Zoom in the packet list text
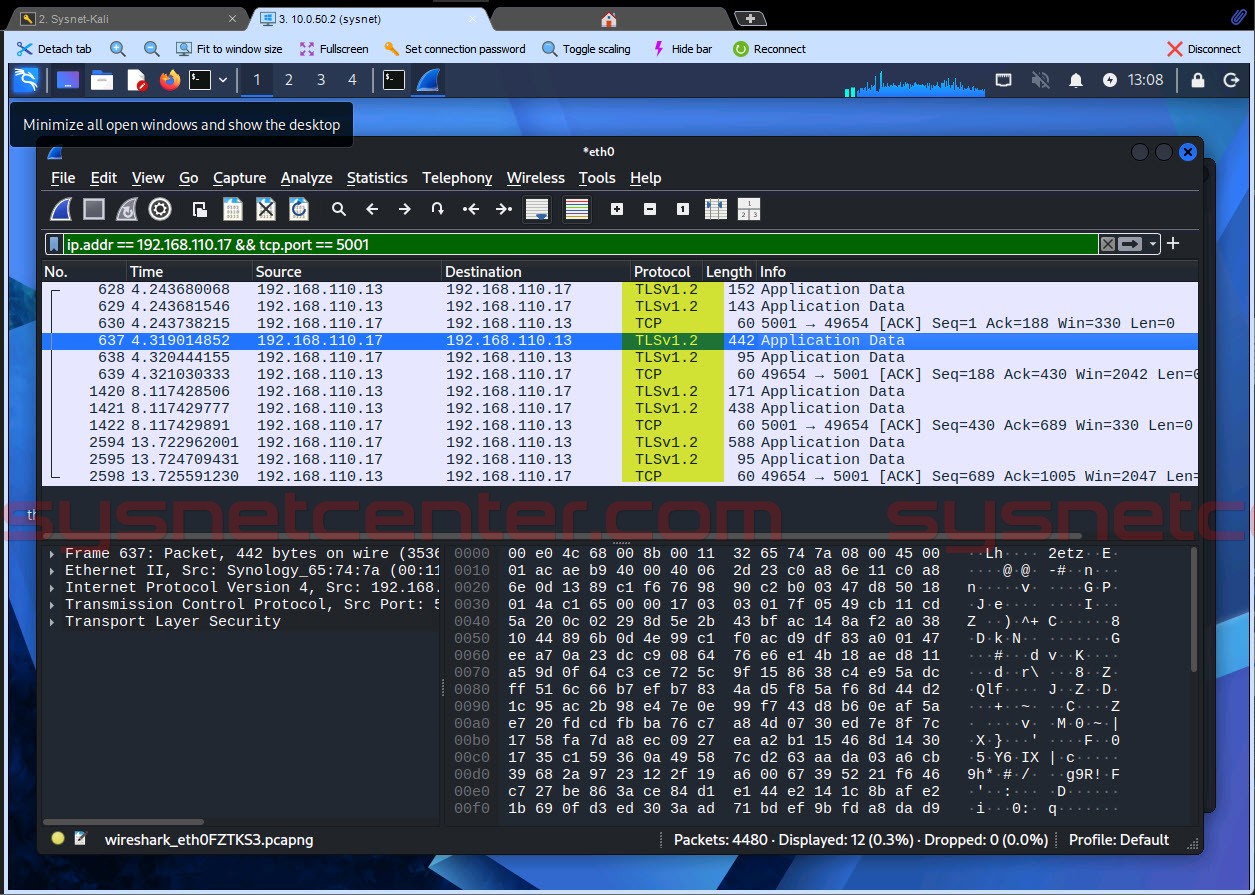The width and height of the screenshot is (1255, 895). pos(617,209)
